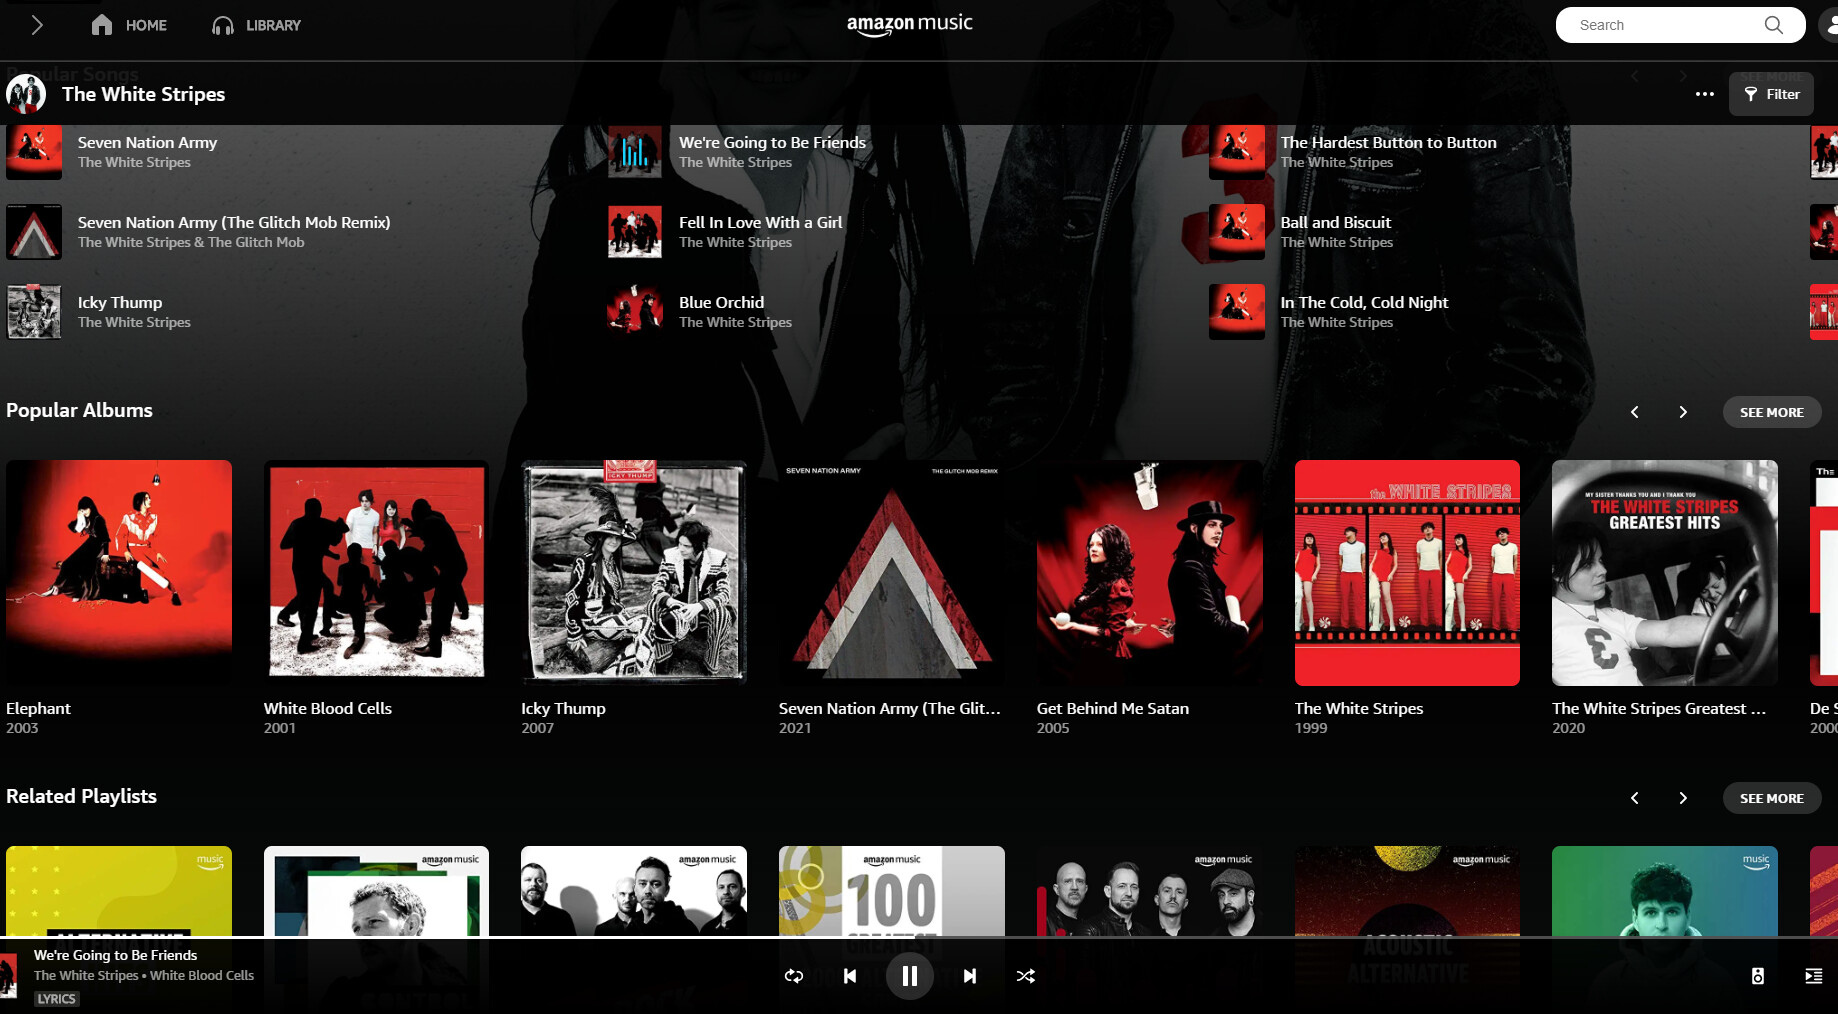The width and height of the screenshot is (1838, 1014).
Task: Open Seven Nation Army Glitch Mob Remix album cover
Action: click(892, 573)
